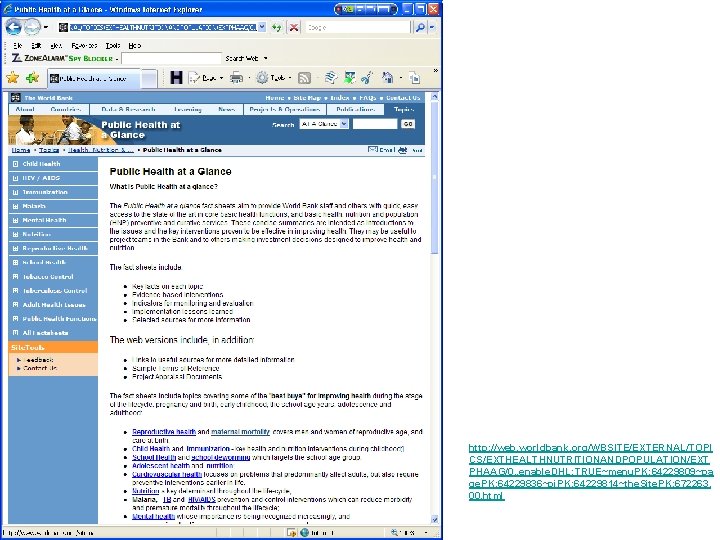The height and width of the screenshot is (540, 720).
Task: Open the 'At A Glance' search scope dropdown
Action: tap(344, 124)
